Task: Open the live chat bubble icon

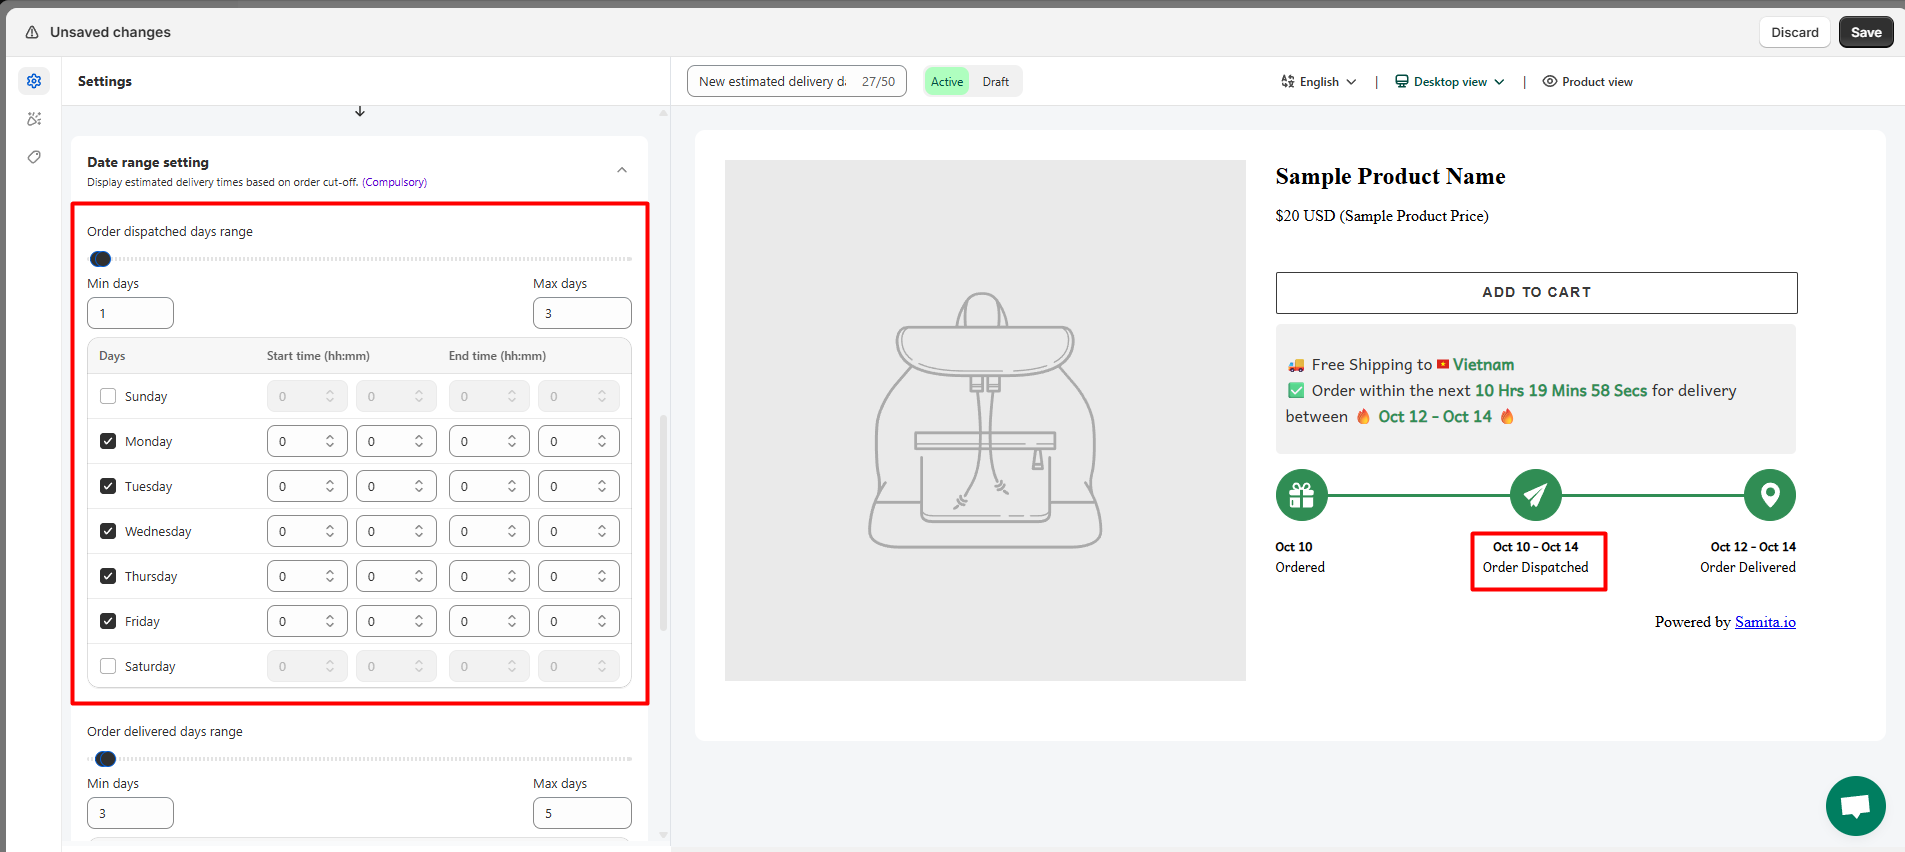Action: tap(1855, 805)
